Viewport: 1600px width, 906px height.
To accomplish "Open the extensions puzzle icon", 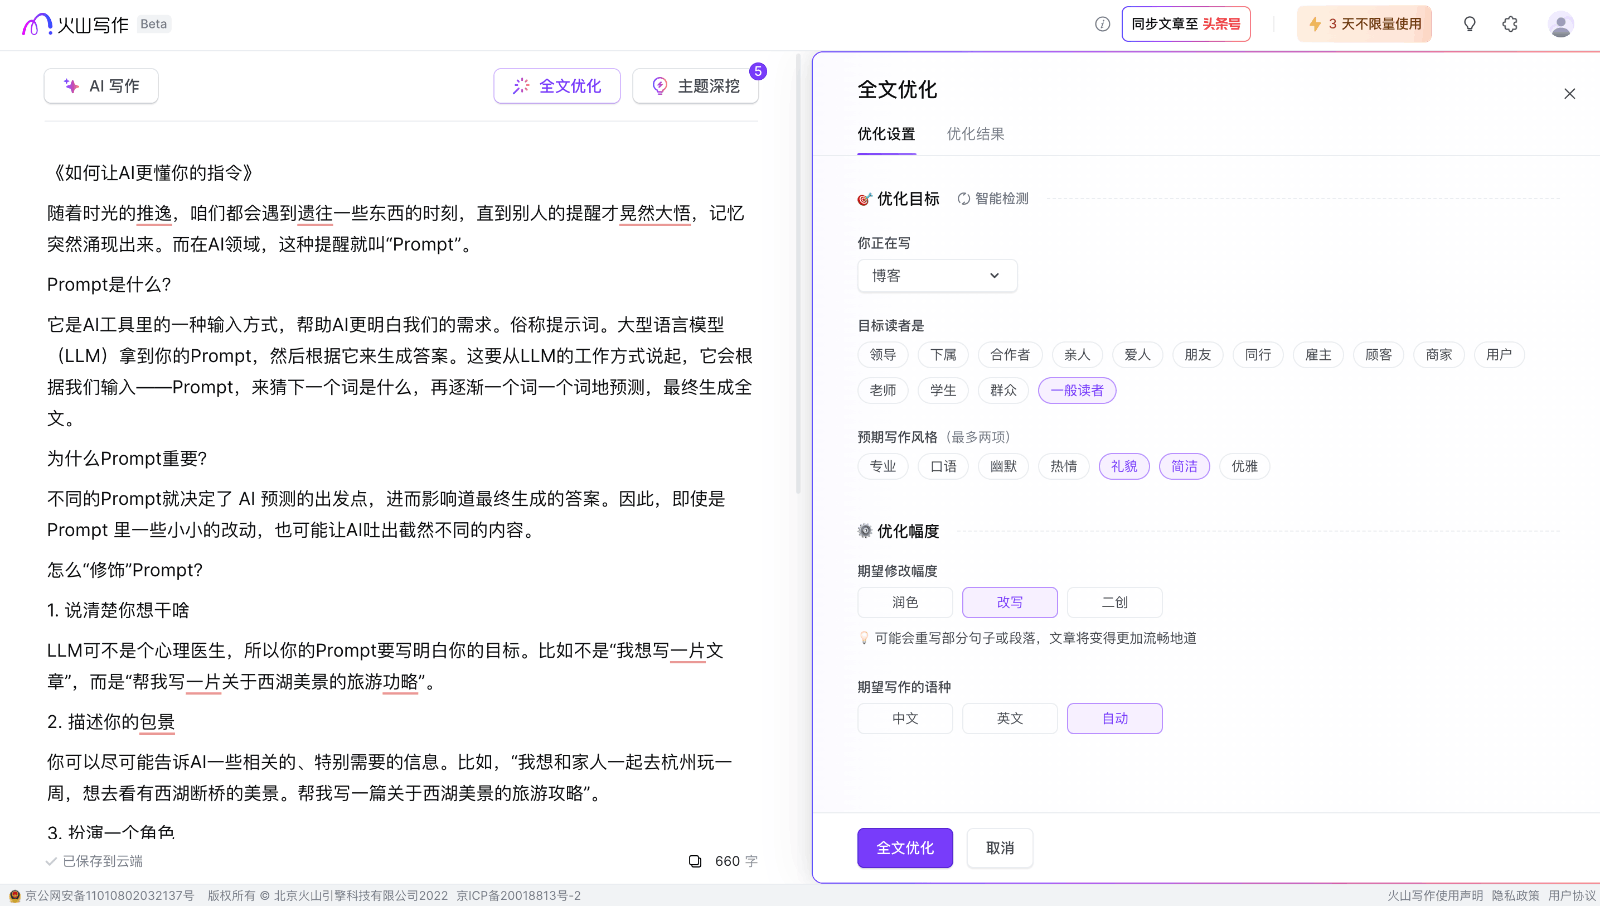I will point(1510,24).
